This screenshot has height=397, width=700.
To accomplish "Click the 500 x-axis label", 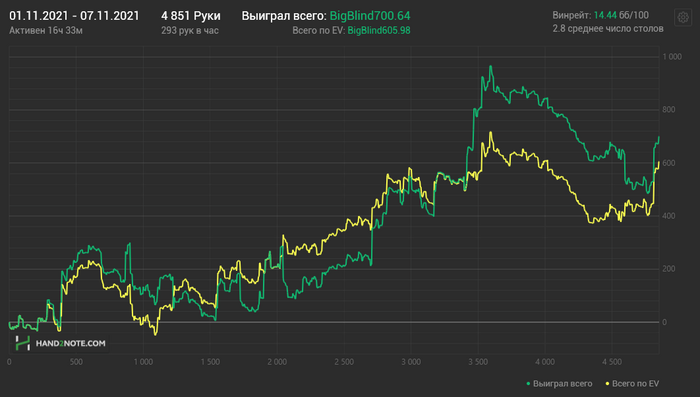I will click(76, 362).
